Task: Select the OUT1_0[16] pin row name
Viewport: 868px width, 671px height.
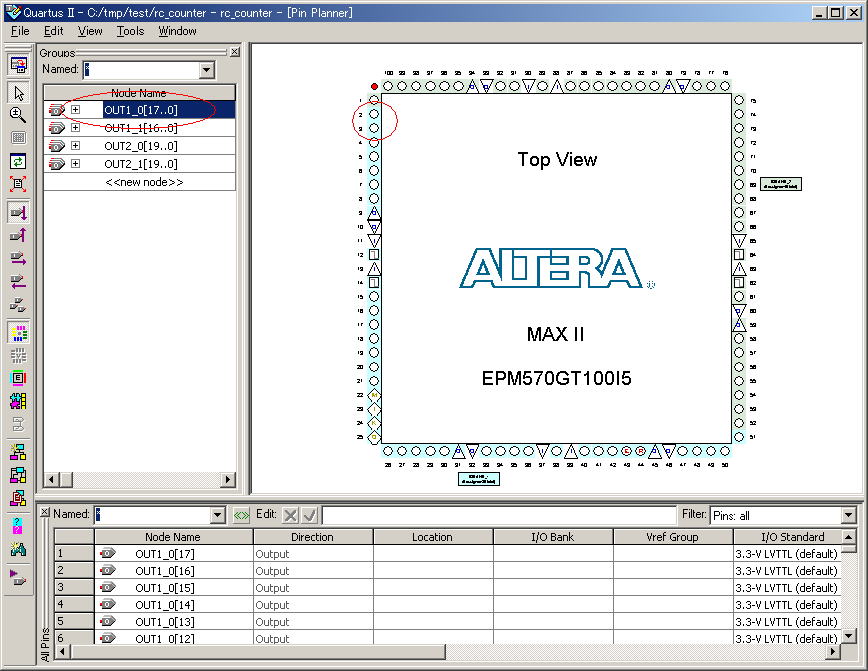Action: click(x=164, y=571)
